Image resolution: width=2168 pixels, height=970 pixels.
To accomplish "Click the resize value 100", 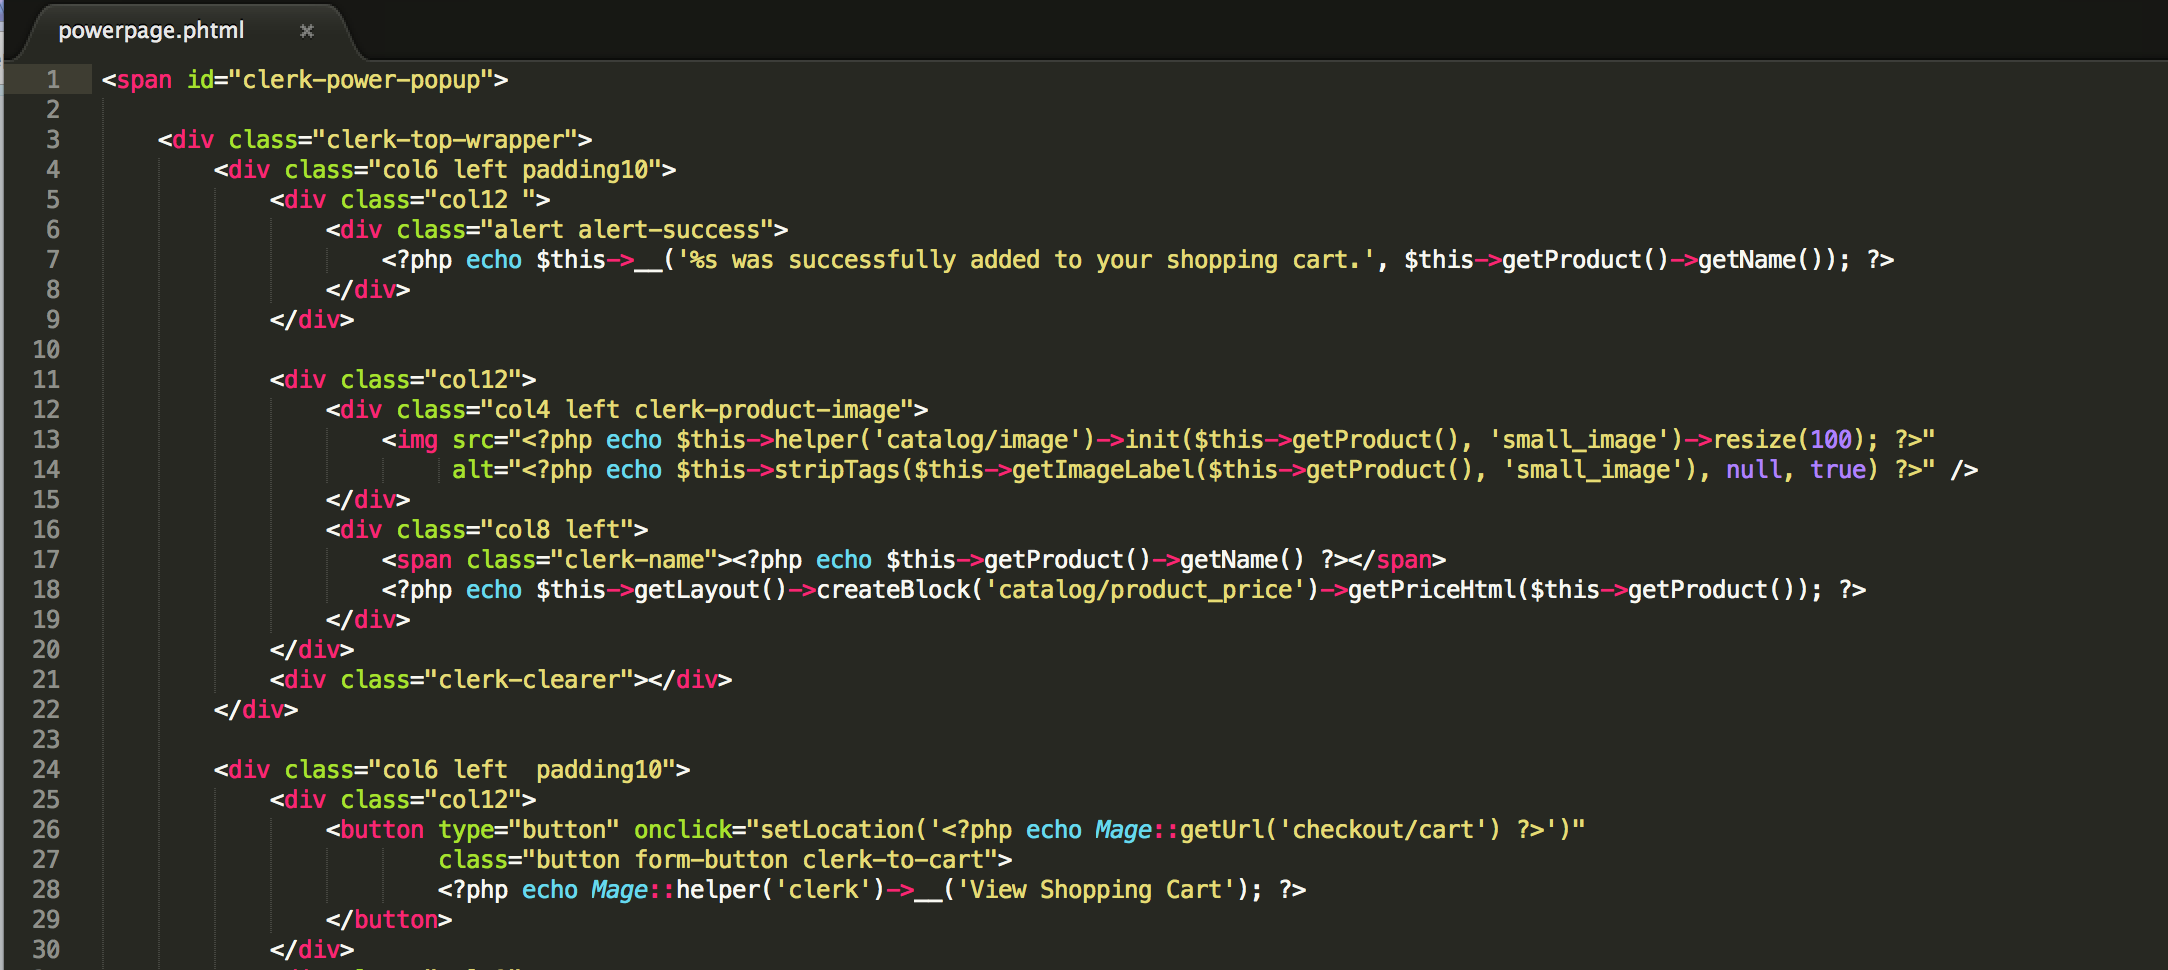I will pos(1831,439).
